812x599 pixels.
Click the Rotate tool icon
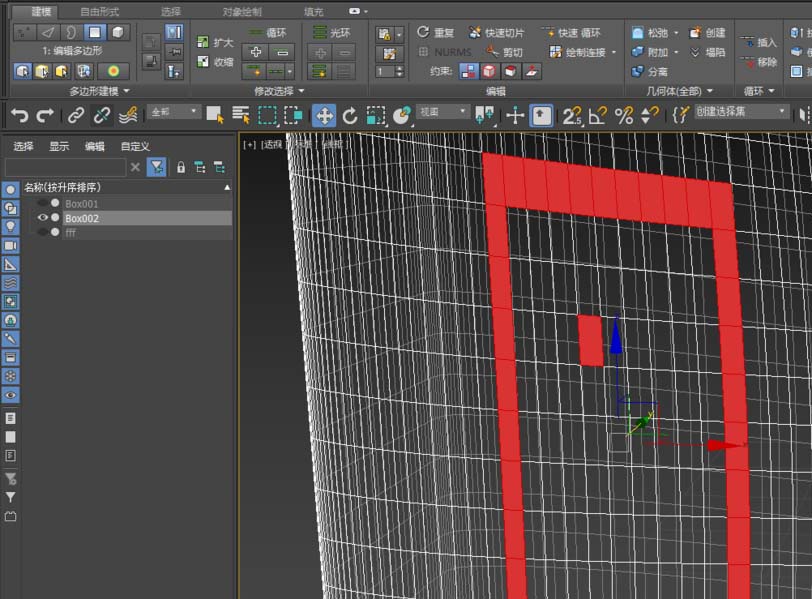pyautogui.click(x=350, y=115)
